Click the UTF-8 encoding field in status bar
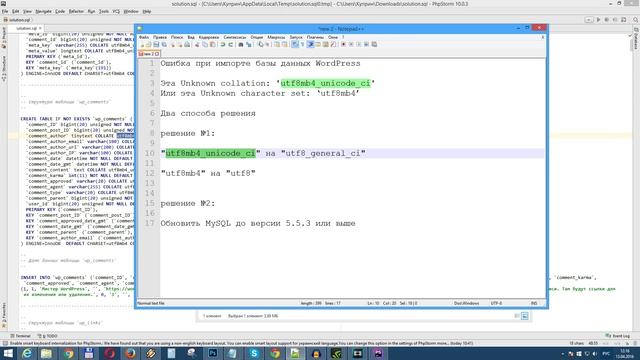This screenshot has height=360, width=640. point(496,303)
